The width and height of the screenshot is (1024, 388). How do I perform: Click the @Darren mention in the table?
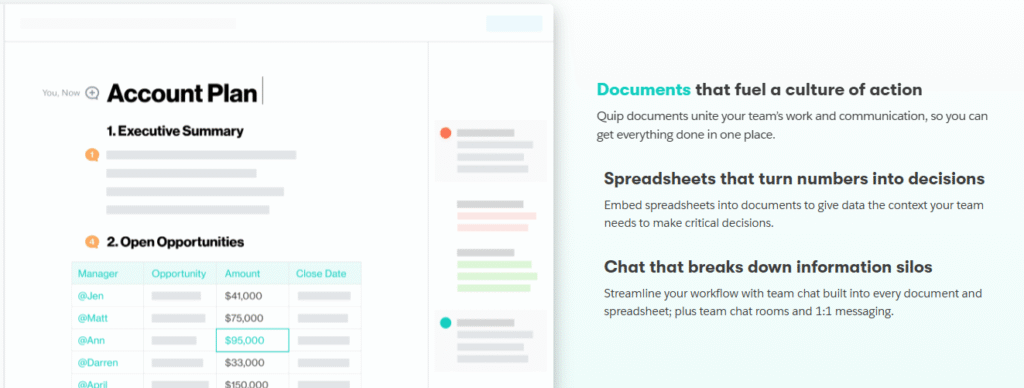(98, 363)
